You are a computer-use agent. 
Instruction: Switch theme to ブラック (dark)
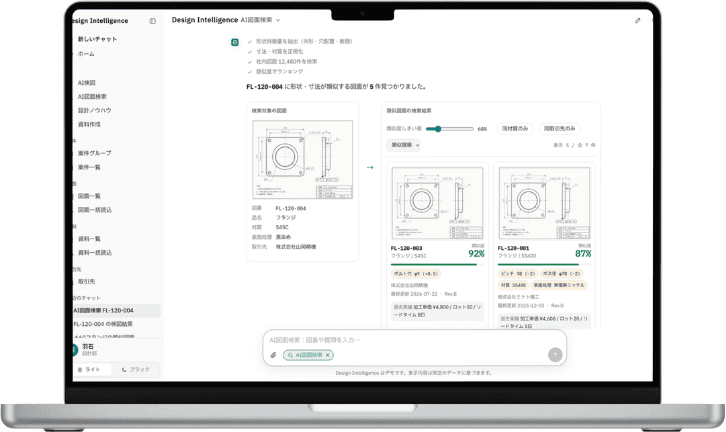(x=136, y=369)
